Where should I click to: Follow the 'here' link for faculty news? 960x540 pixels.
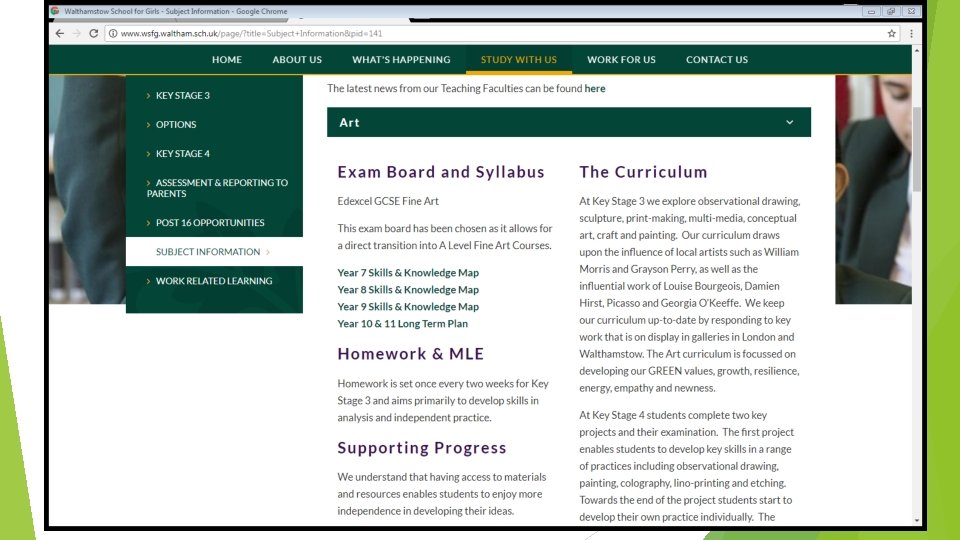point(594,88)
